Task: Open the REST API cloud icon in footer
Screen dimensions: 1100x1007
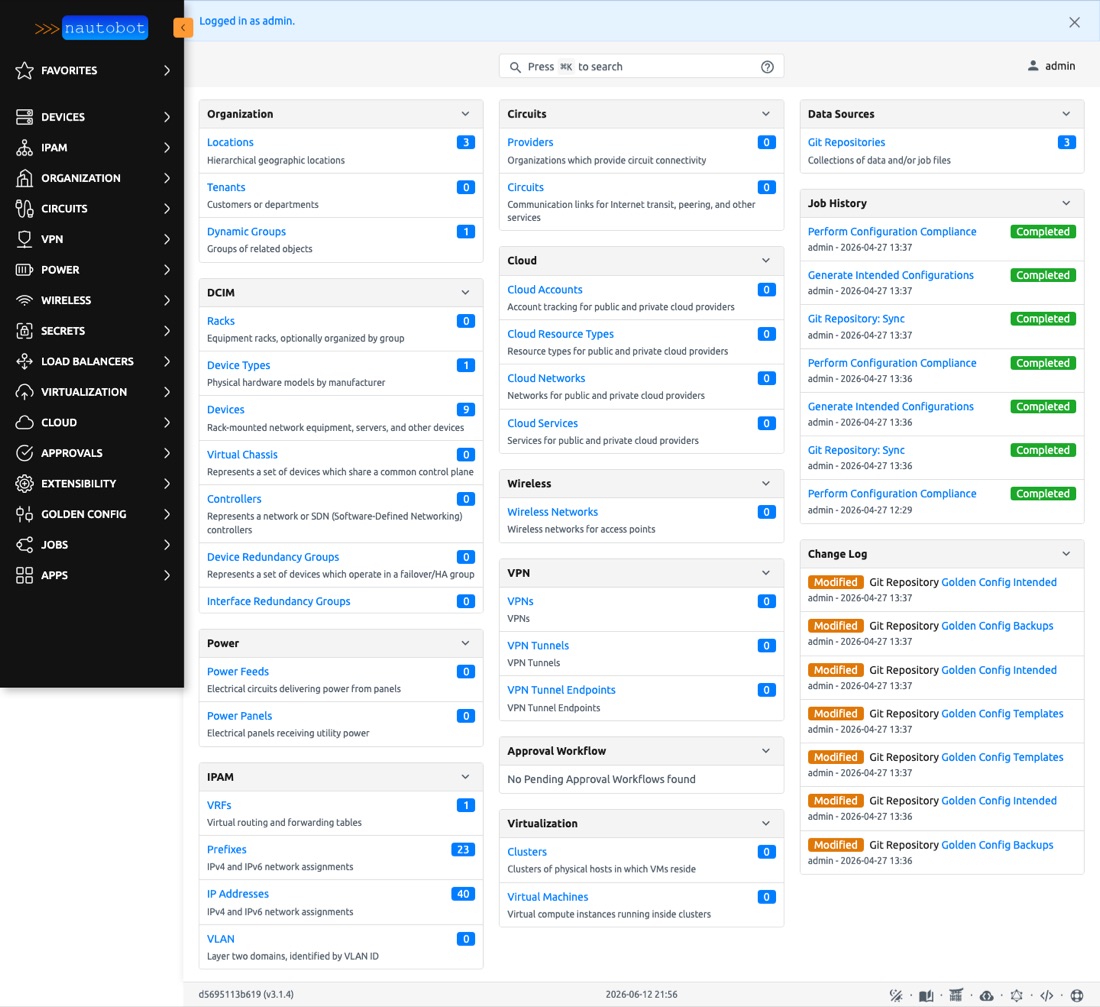Action: coord(986,995)
